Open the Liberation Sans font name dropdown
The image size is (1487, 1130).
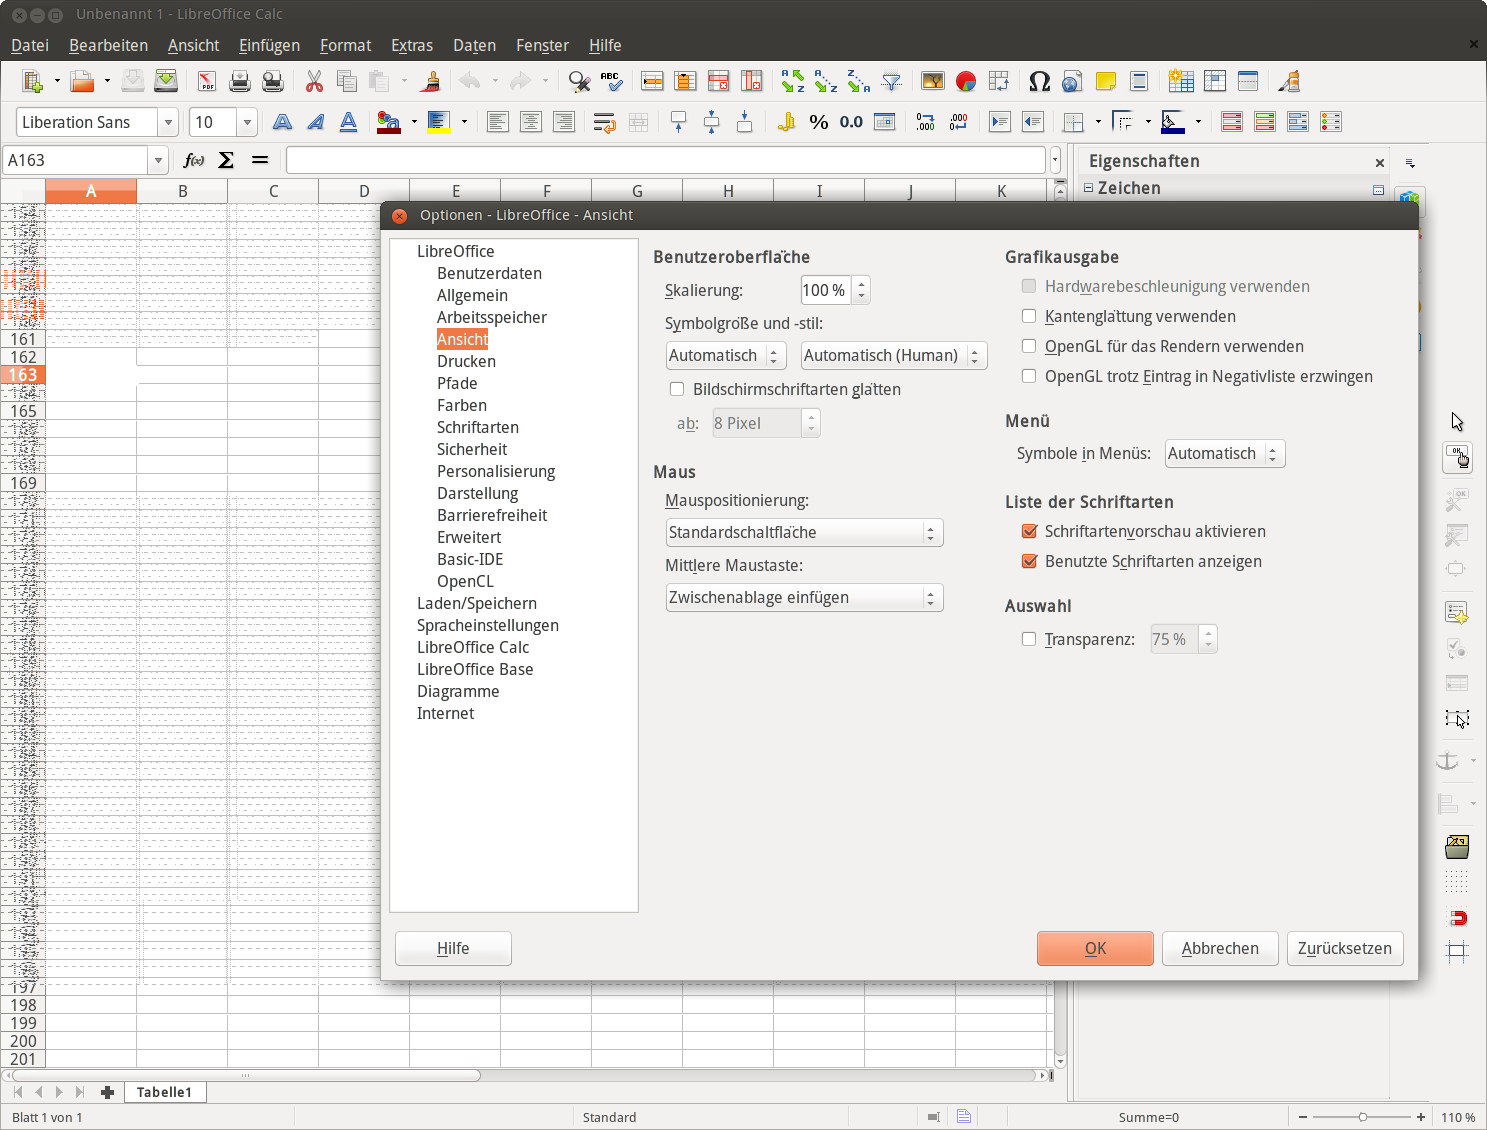[168, 122]
